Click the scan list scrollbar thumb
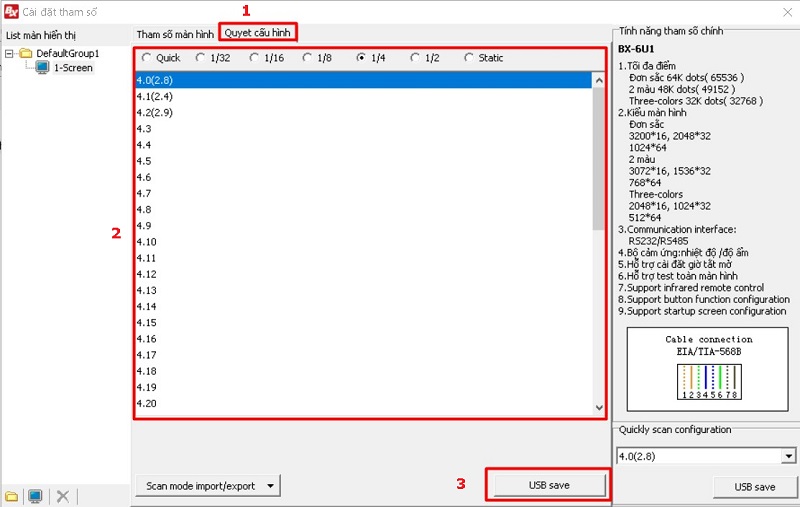Image resolution: width=800 pixels, height=507 pixels. (x=599, y=159)
